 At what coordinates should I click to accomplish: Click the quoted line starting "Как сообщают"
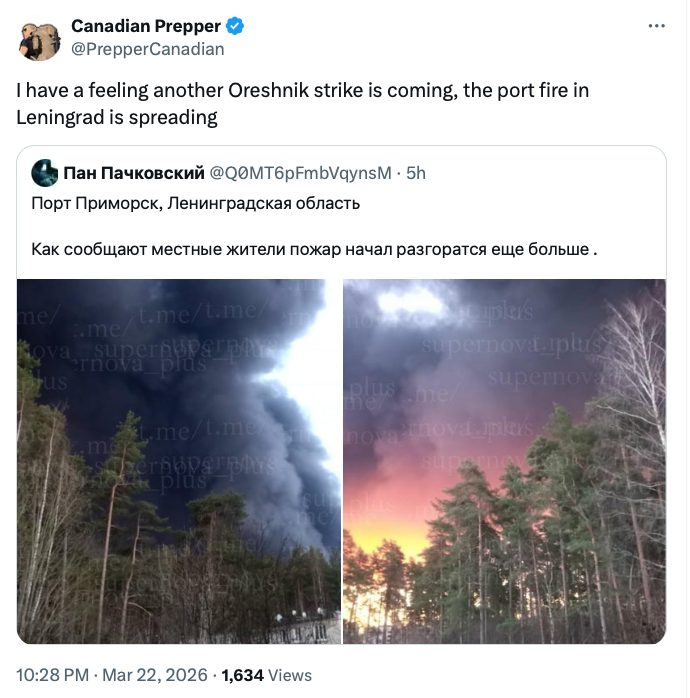(x=314, y=248)
